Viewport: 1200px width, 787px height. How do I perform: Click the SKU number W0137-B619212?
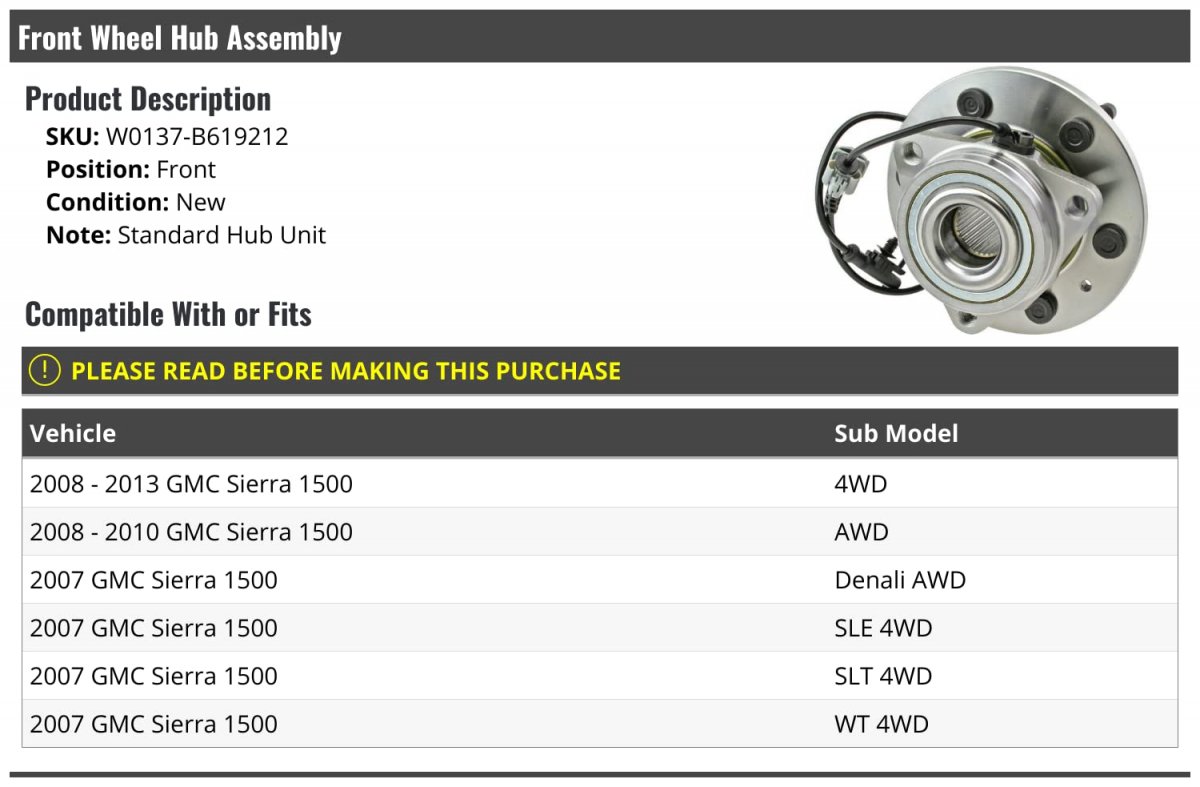pyautogui.click(x=197, y=137)
